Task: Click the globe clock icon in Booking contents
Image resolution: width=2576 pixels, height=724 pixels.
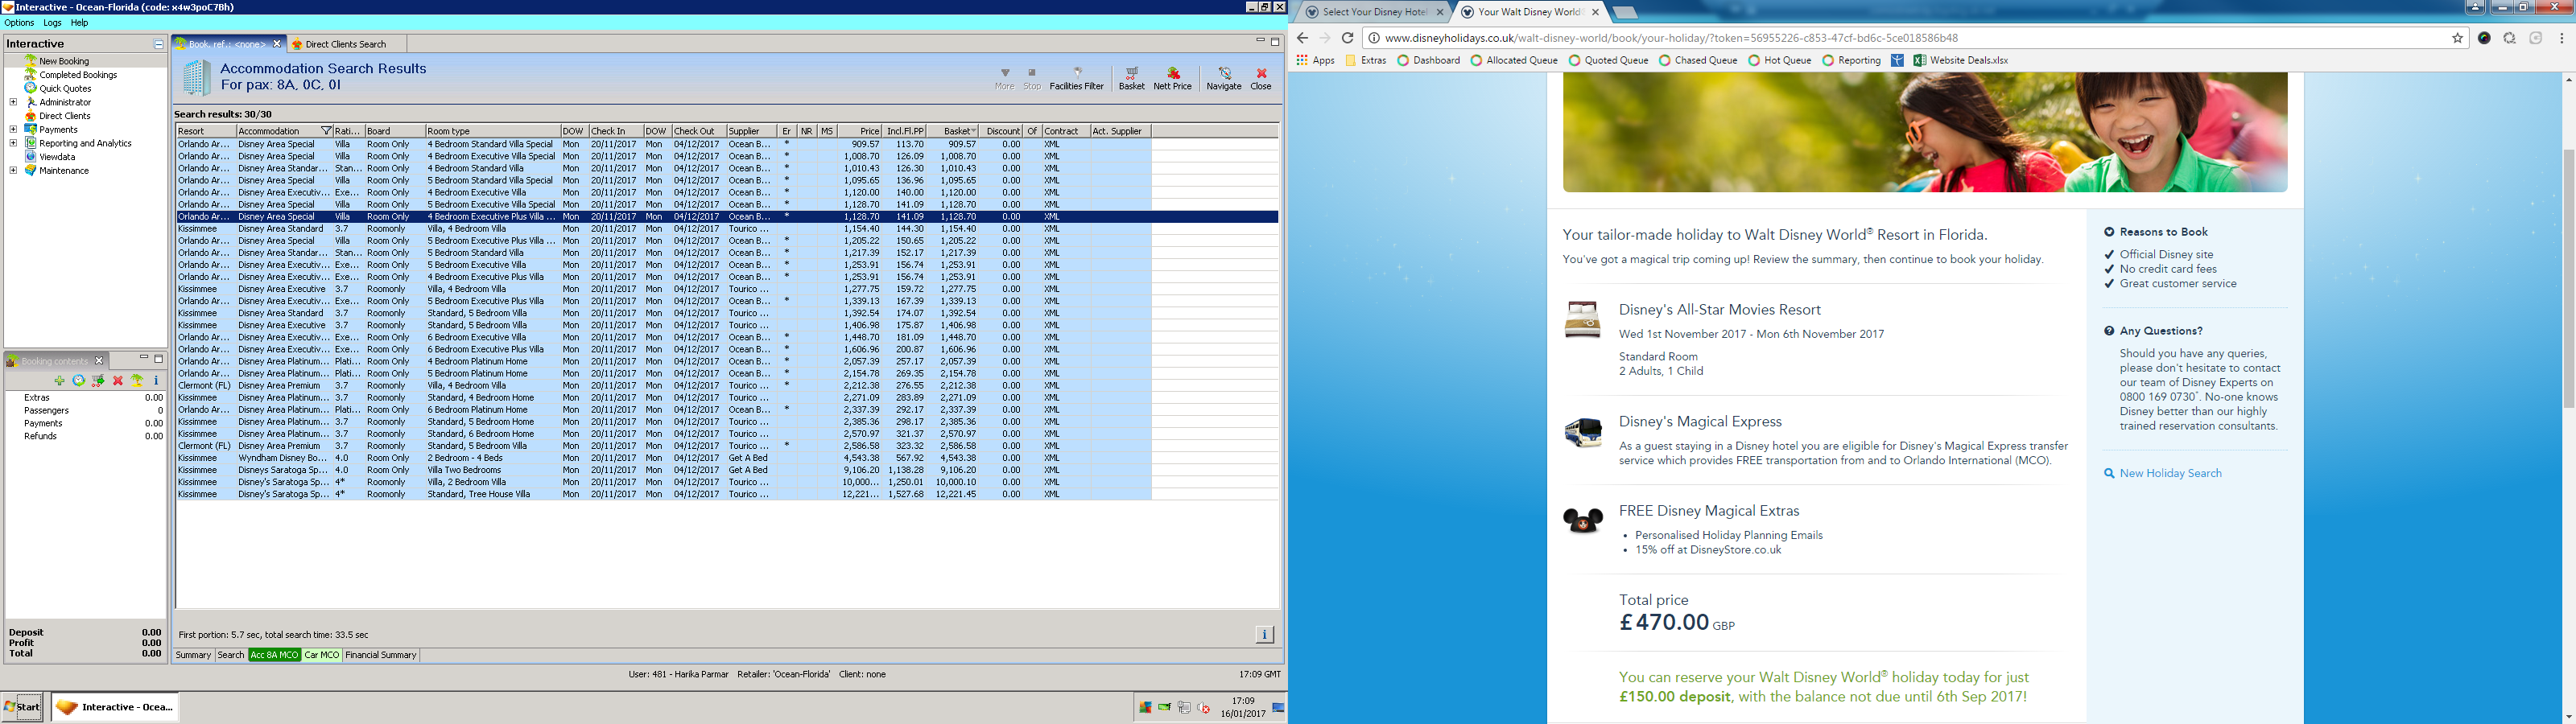Action: point(79,381)
